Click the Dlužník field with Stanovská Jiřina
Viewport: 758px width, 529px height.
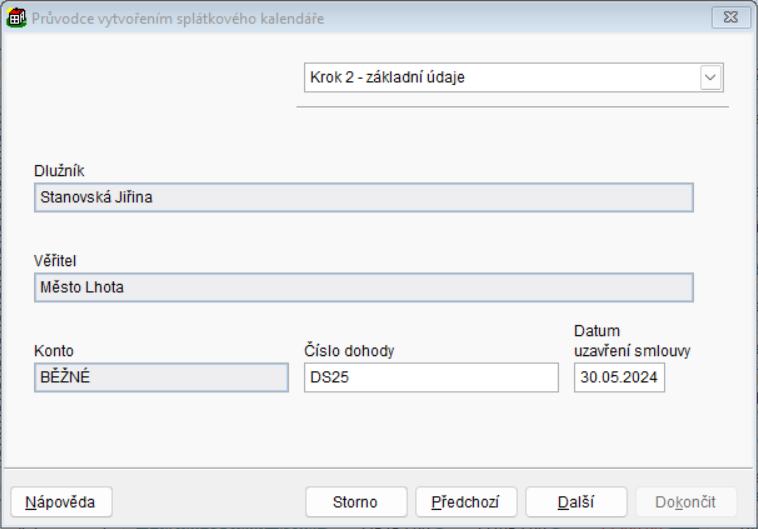[363, 197]
